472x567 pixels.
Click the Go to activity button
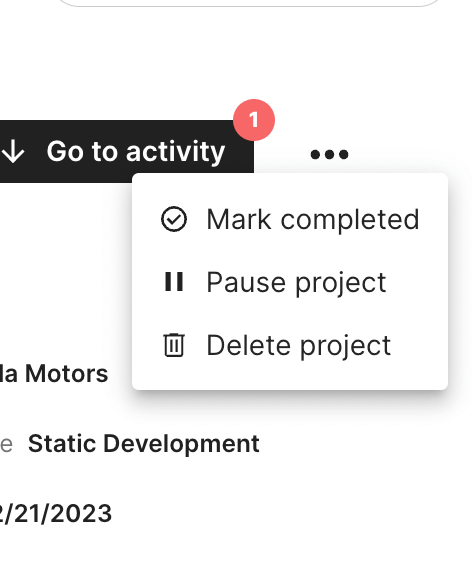point(127,151)
